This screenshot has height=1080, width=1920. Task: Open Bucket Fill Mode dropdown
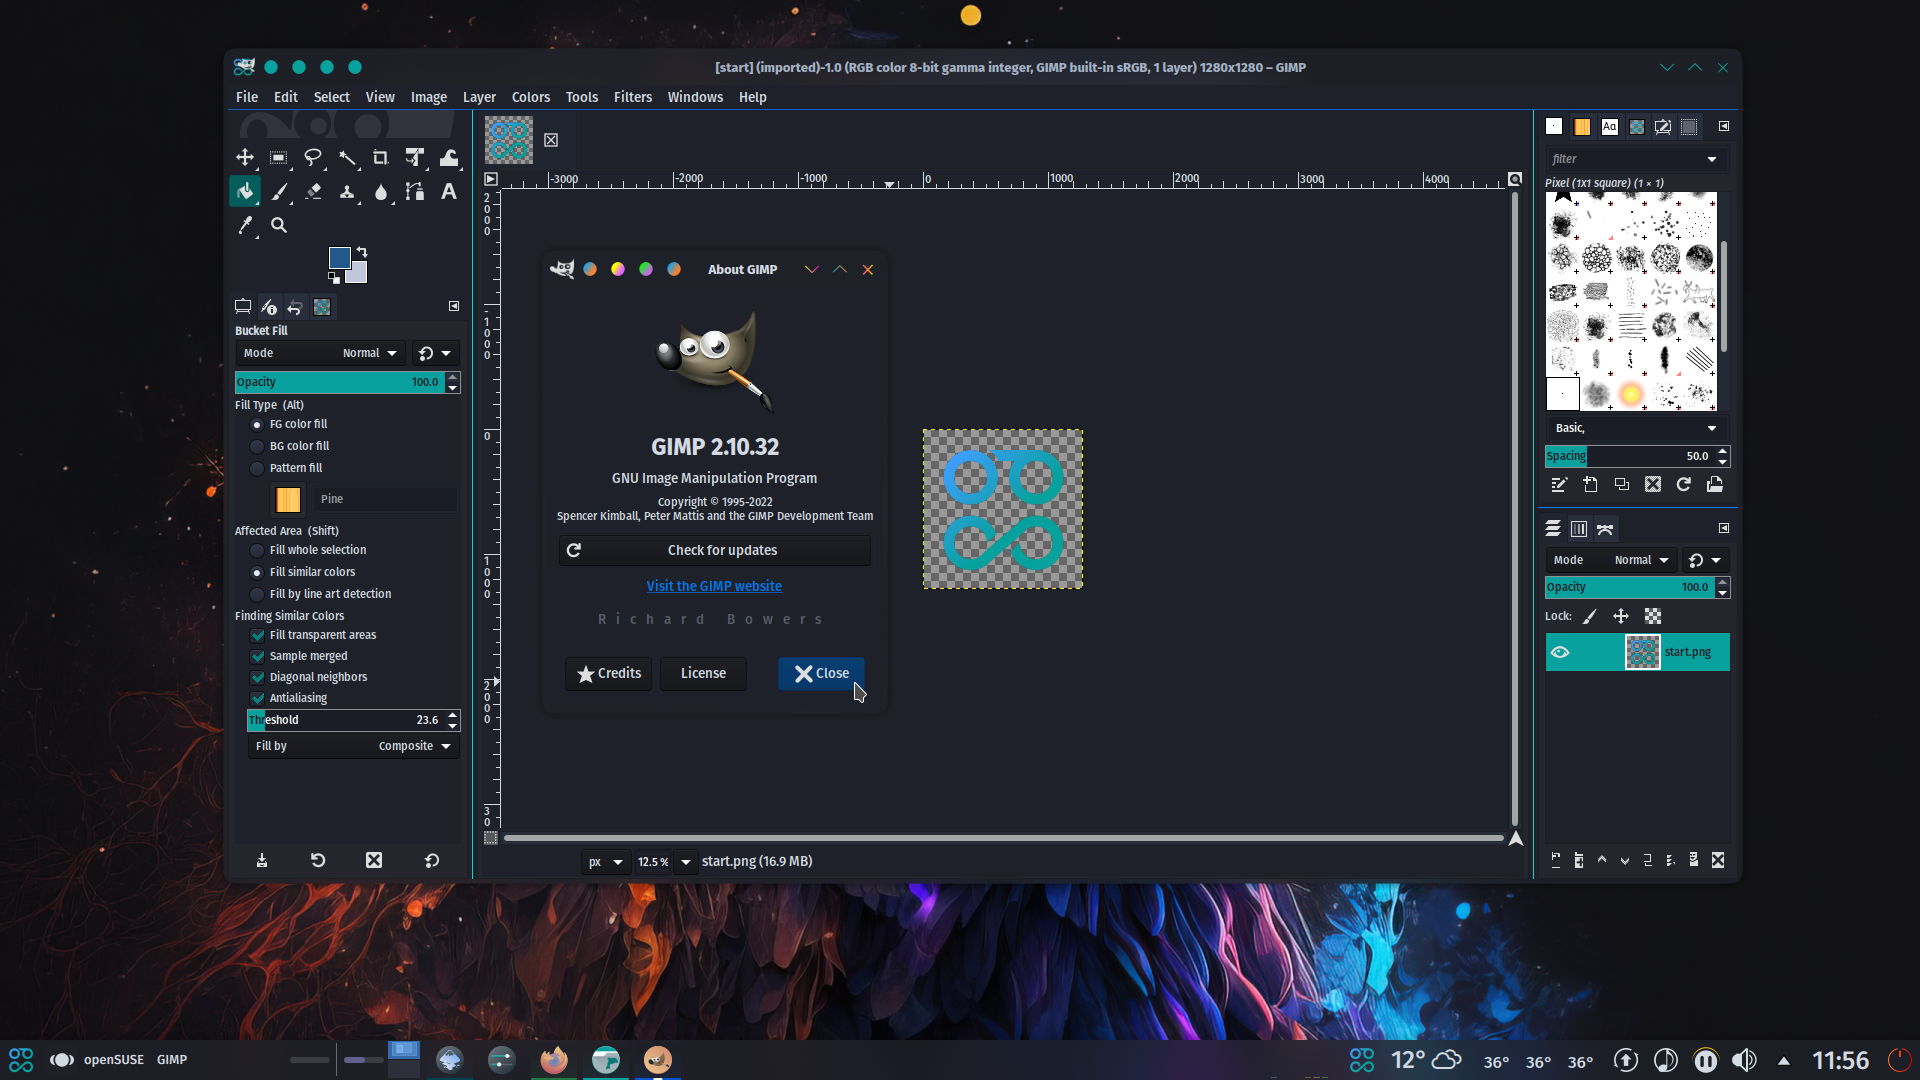(320, 353)
